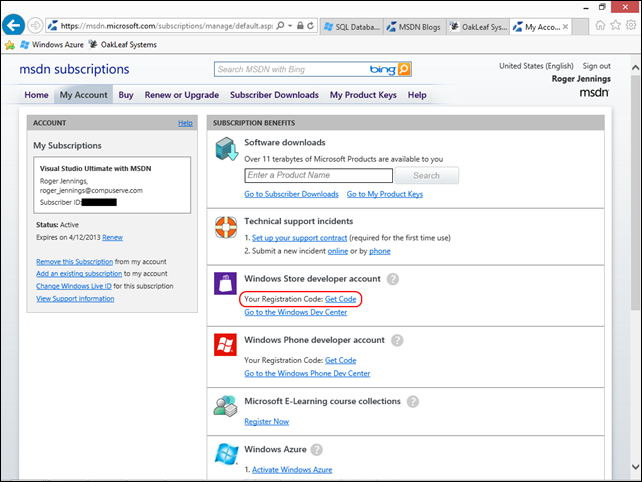Click the Technical support lifesaver icon
The image size is (642, 482).
(x=226, y=227)
